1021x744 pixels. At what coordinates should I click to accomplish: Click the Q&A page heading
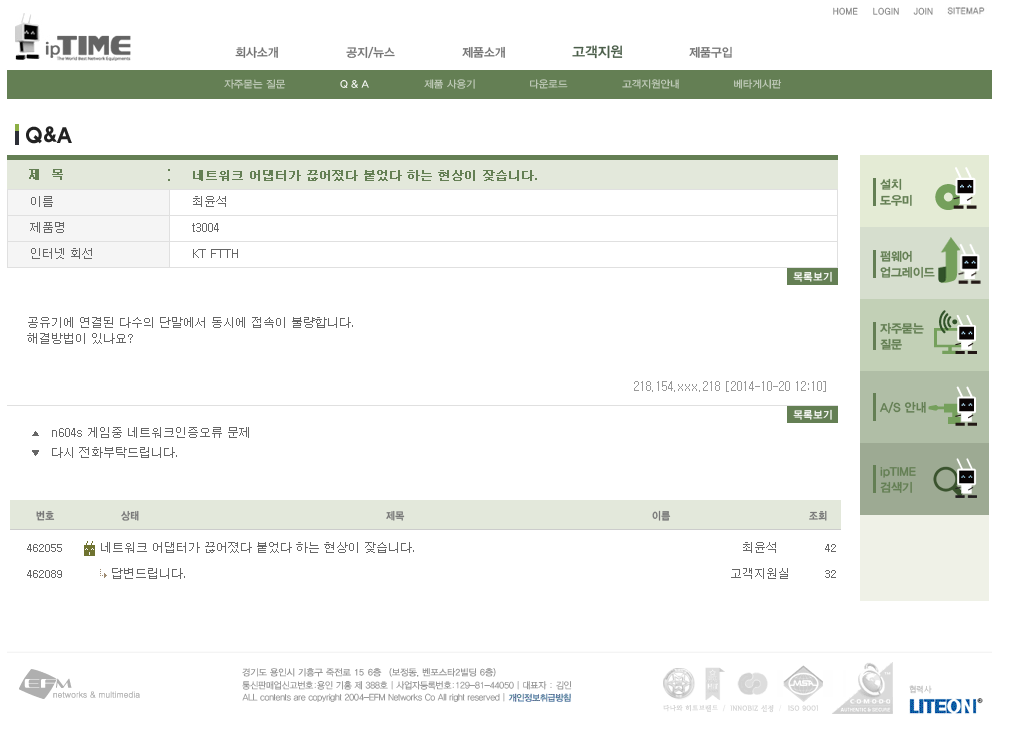[x=48, y=135]
